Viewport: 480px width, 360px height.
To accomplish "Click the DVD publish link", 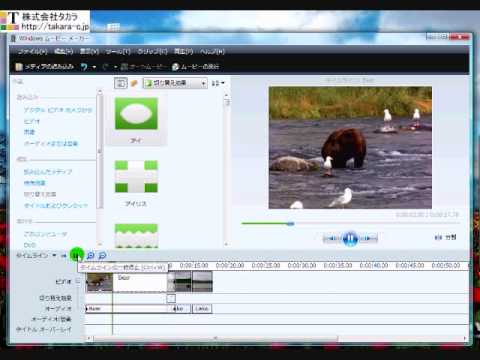I will [x=29, y=245].
